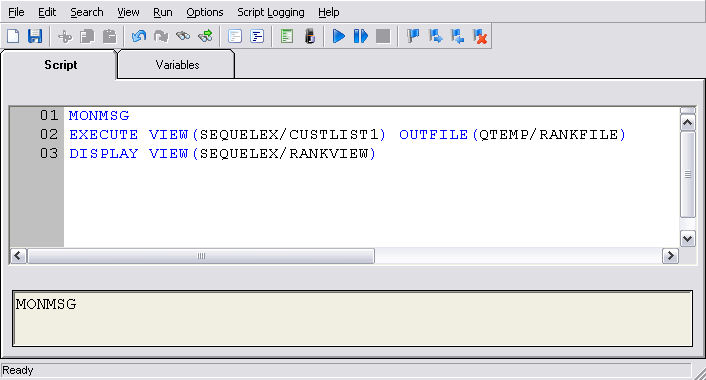Toggle bookmark with blue flag icon

coord(413,36)
